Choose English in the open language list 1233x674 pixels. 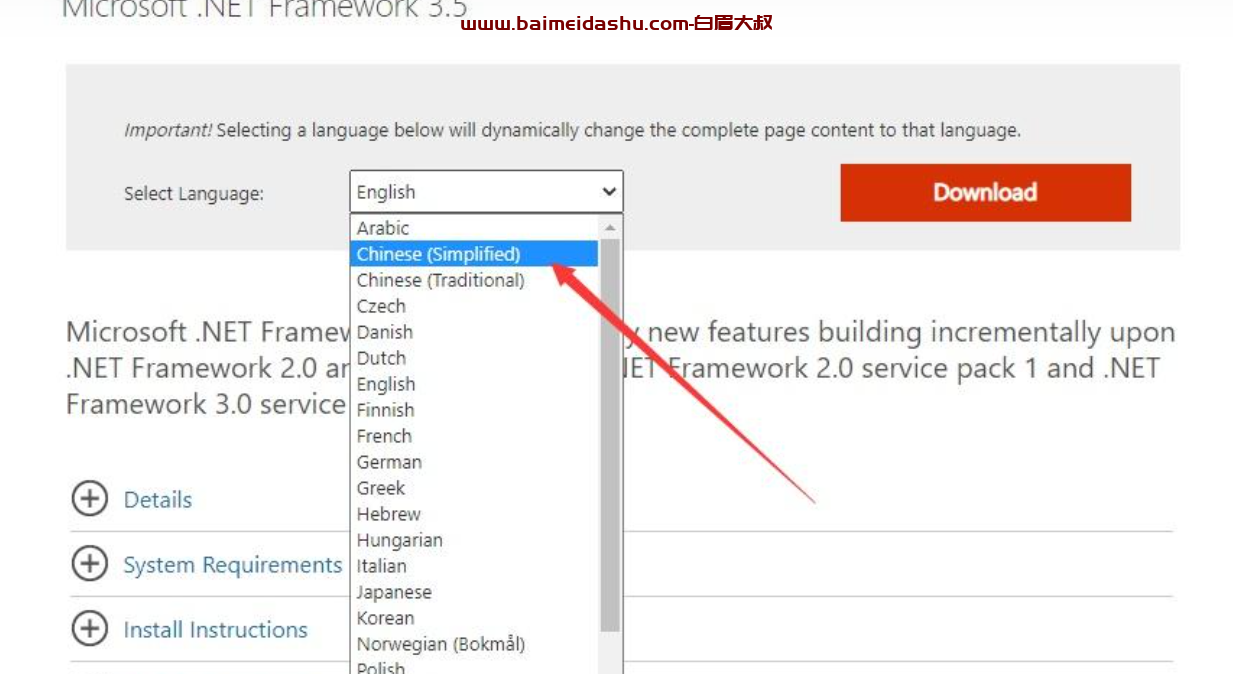475,384
